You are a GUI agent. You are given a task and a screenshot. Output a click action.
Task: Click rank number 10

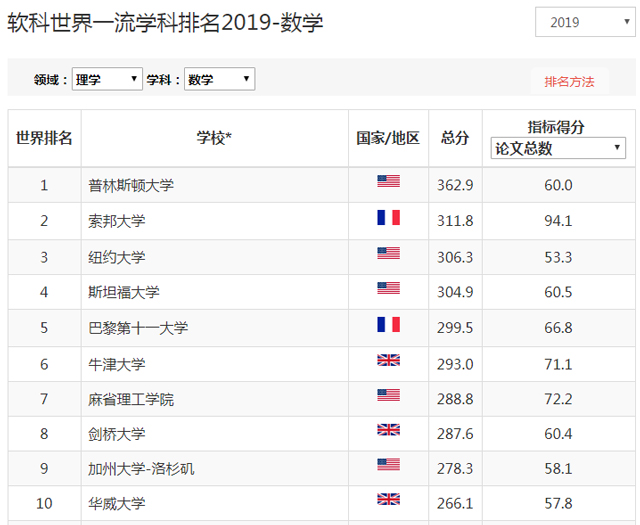click(44, 503)
